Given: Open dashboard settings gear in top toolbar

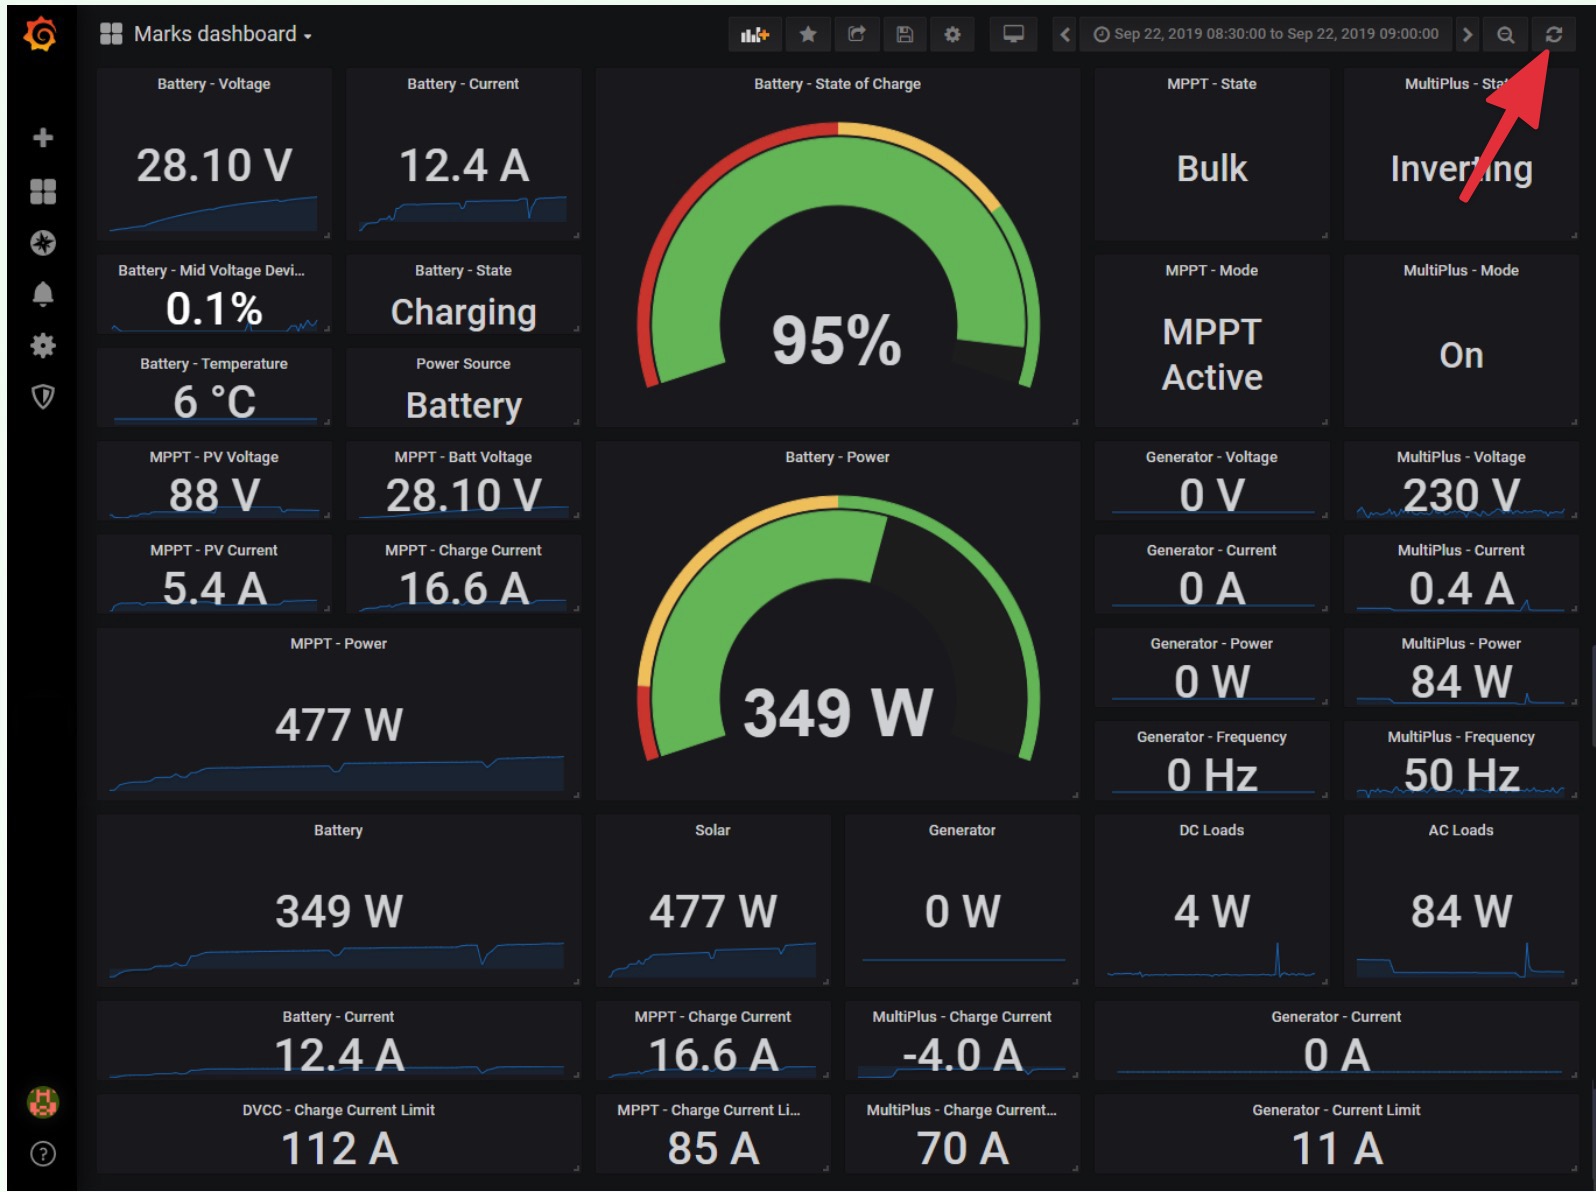Looking at the screenshot, I should click(x=953, y=35).
